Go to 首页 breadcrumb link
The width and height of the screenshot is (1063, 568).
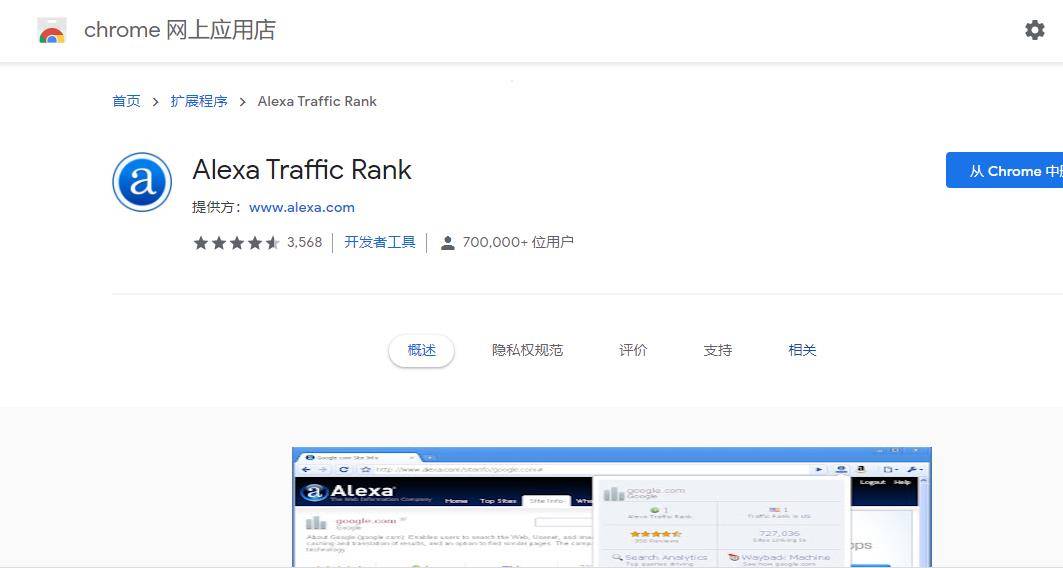pyautogui.click(x=126, y=101)
